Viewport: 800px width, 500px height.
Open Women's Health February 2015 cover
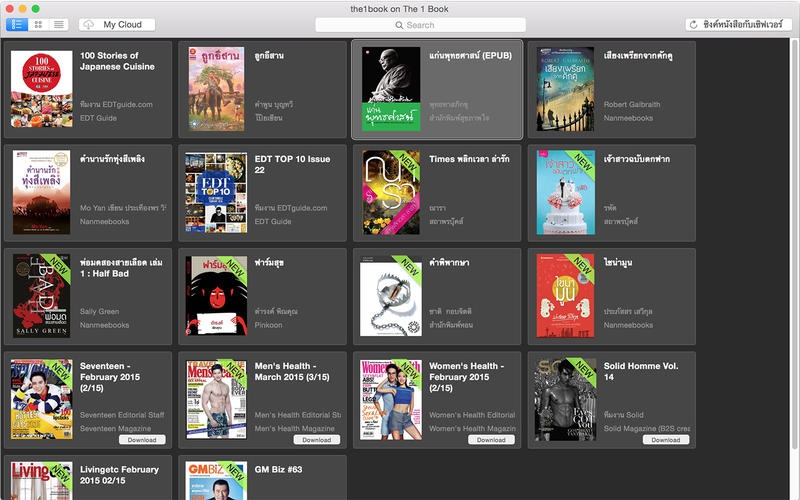[x=391, y=400]
